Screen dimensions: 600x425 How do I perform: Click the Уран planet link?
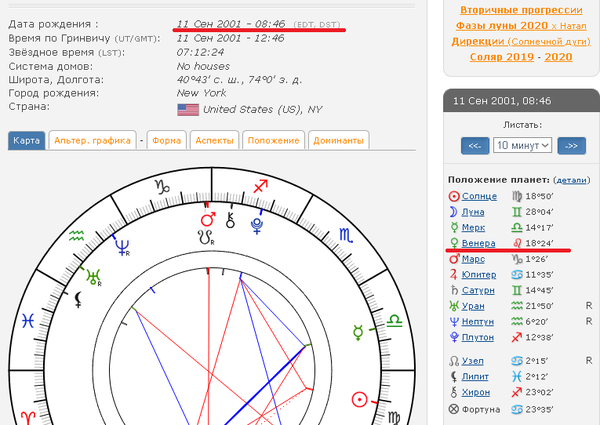click(x=473, y=306)
